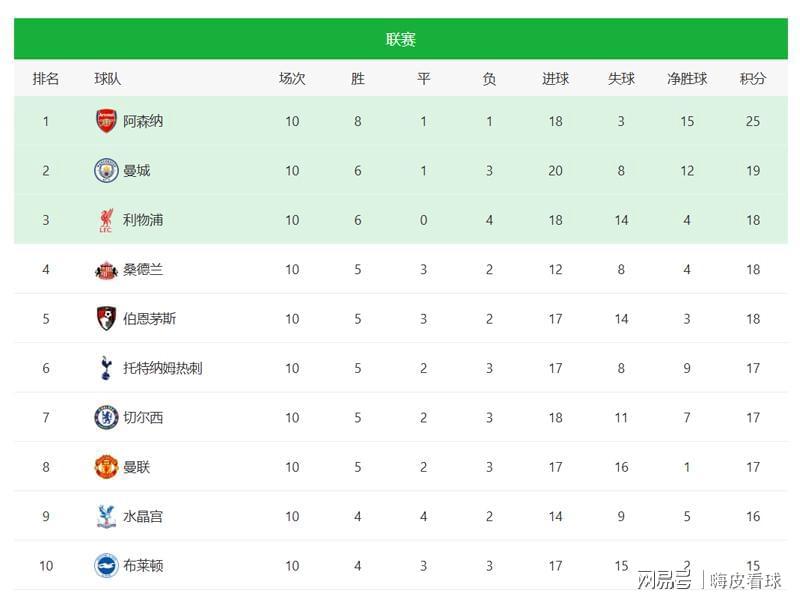Click the 切尔西 team name
800x600 pixels.
pyautogui.click(x=143, y=417)
